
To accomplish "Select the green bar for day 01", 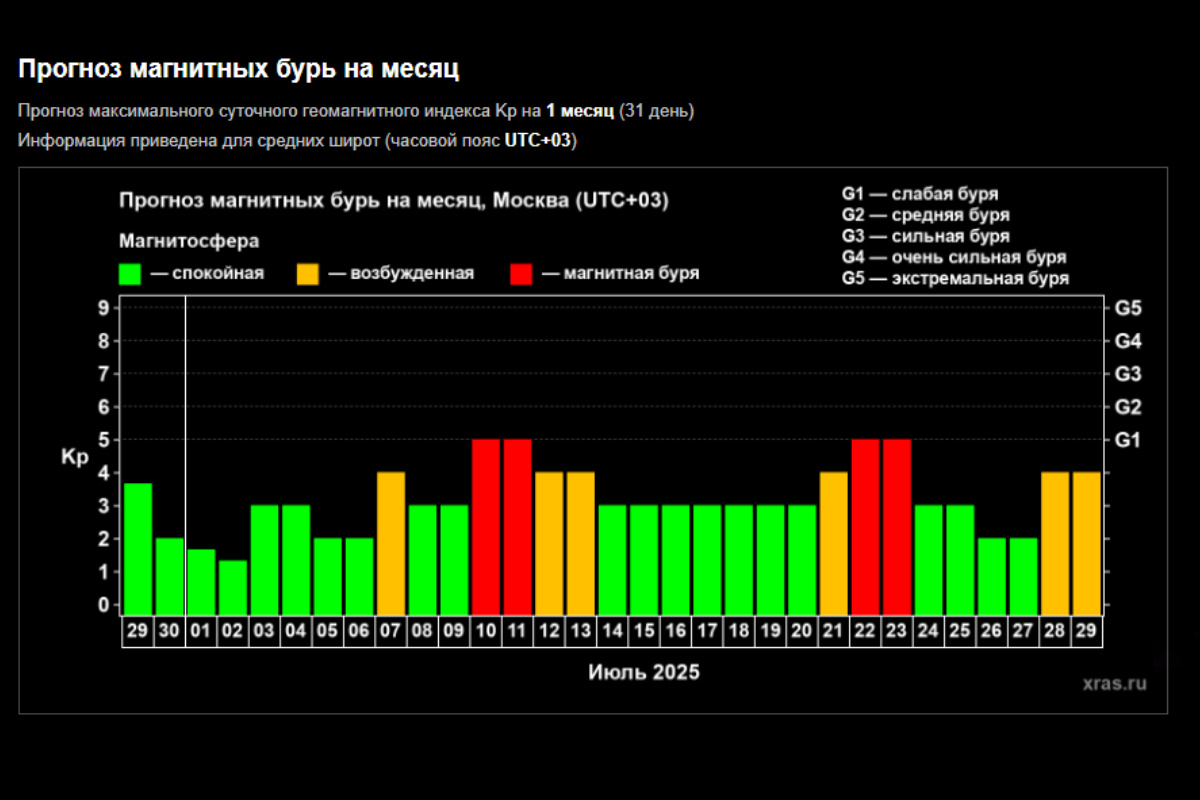I will pos(201,582).
